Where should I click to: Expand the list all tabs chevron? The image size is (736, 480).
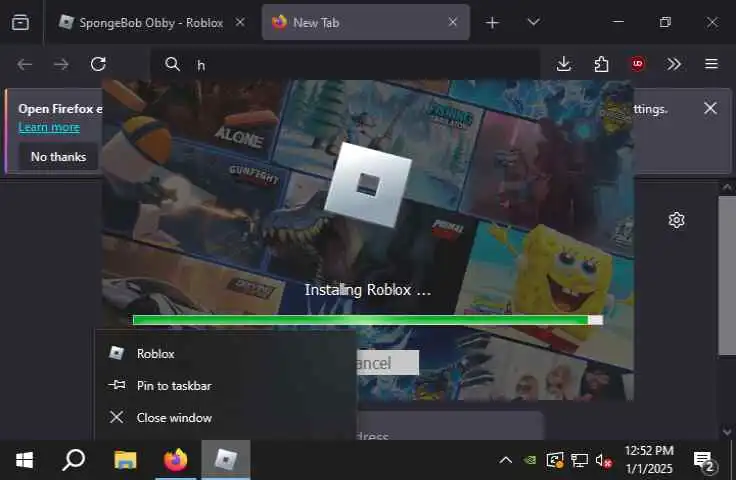point(533,22)
